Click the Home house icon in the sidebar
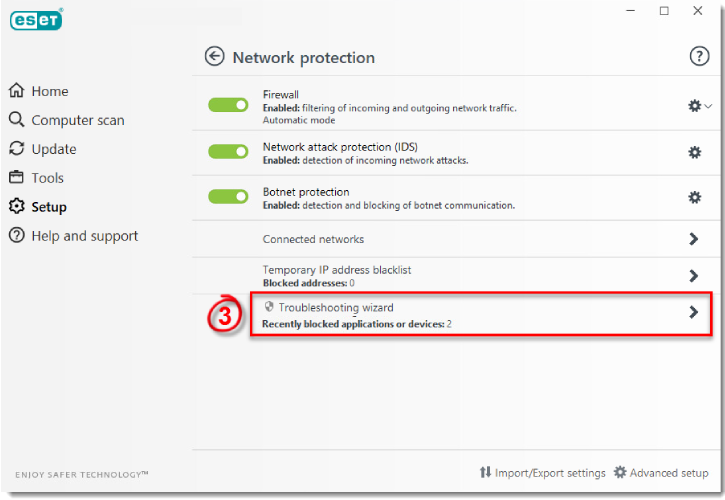The image size is (725, 500). (x=17, y=90)
